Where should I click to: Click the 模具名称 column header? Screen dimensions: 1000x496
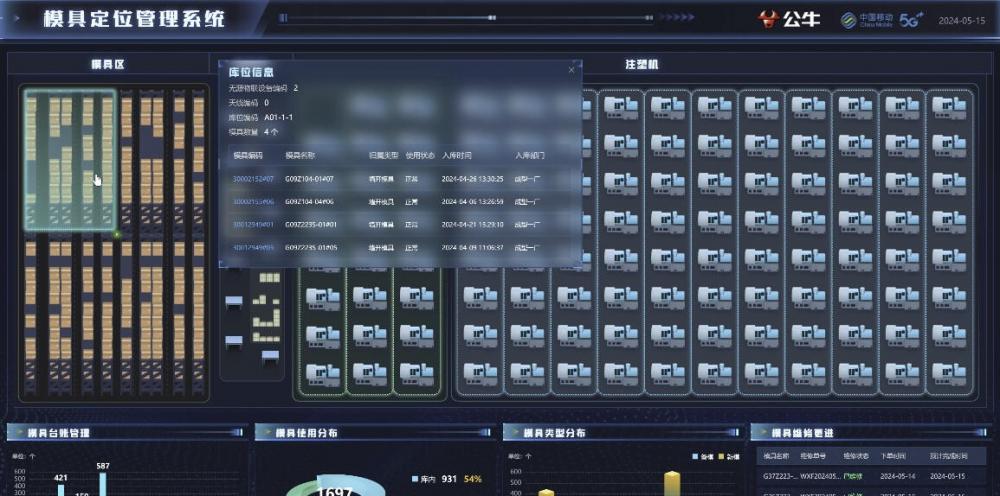pos(300,156)
